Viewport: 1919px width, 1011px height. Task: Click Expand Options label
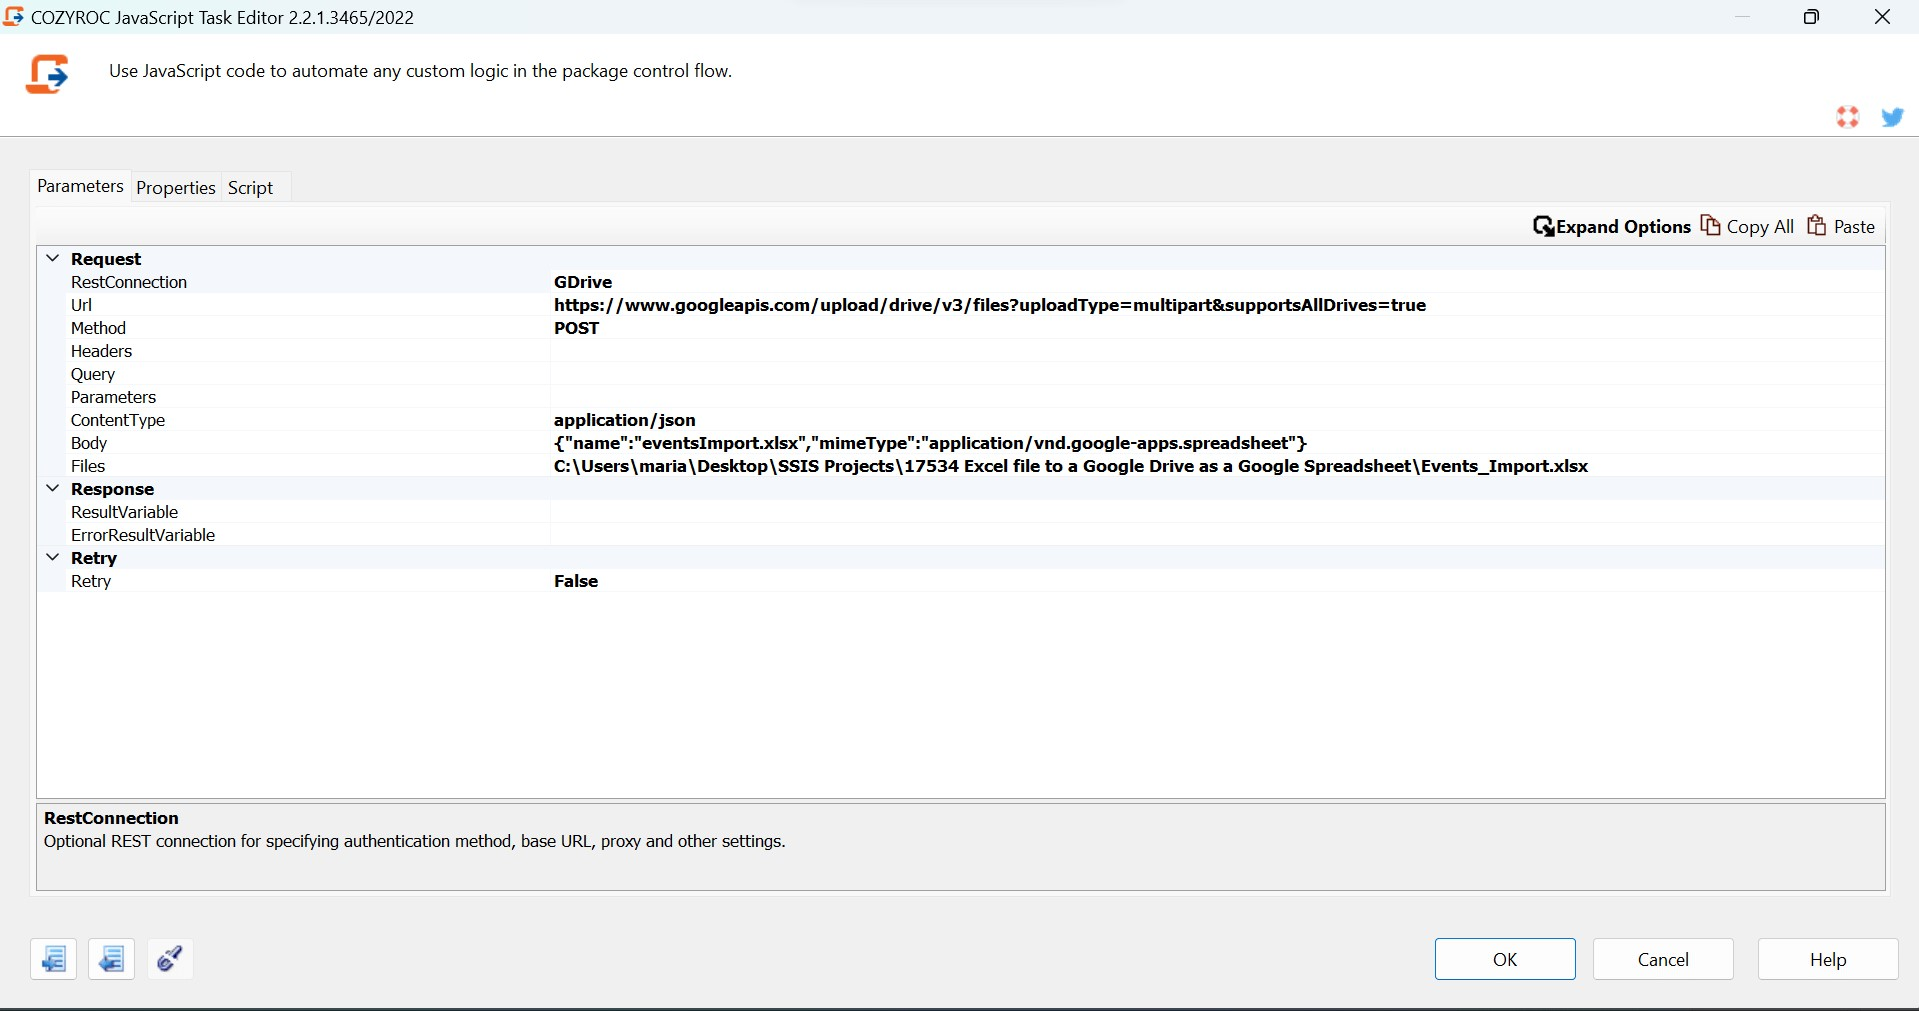pos(1623,227)
